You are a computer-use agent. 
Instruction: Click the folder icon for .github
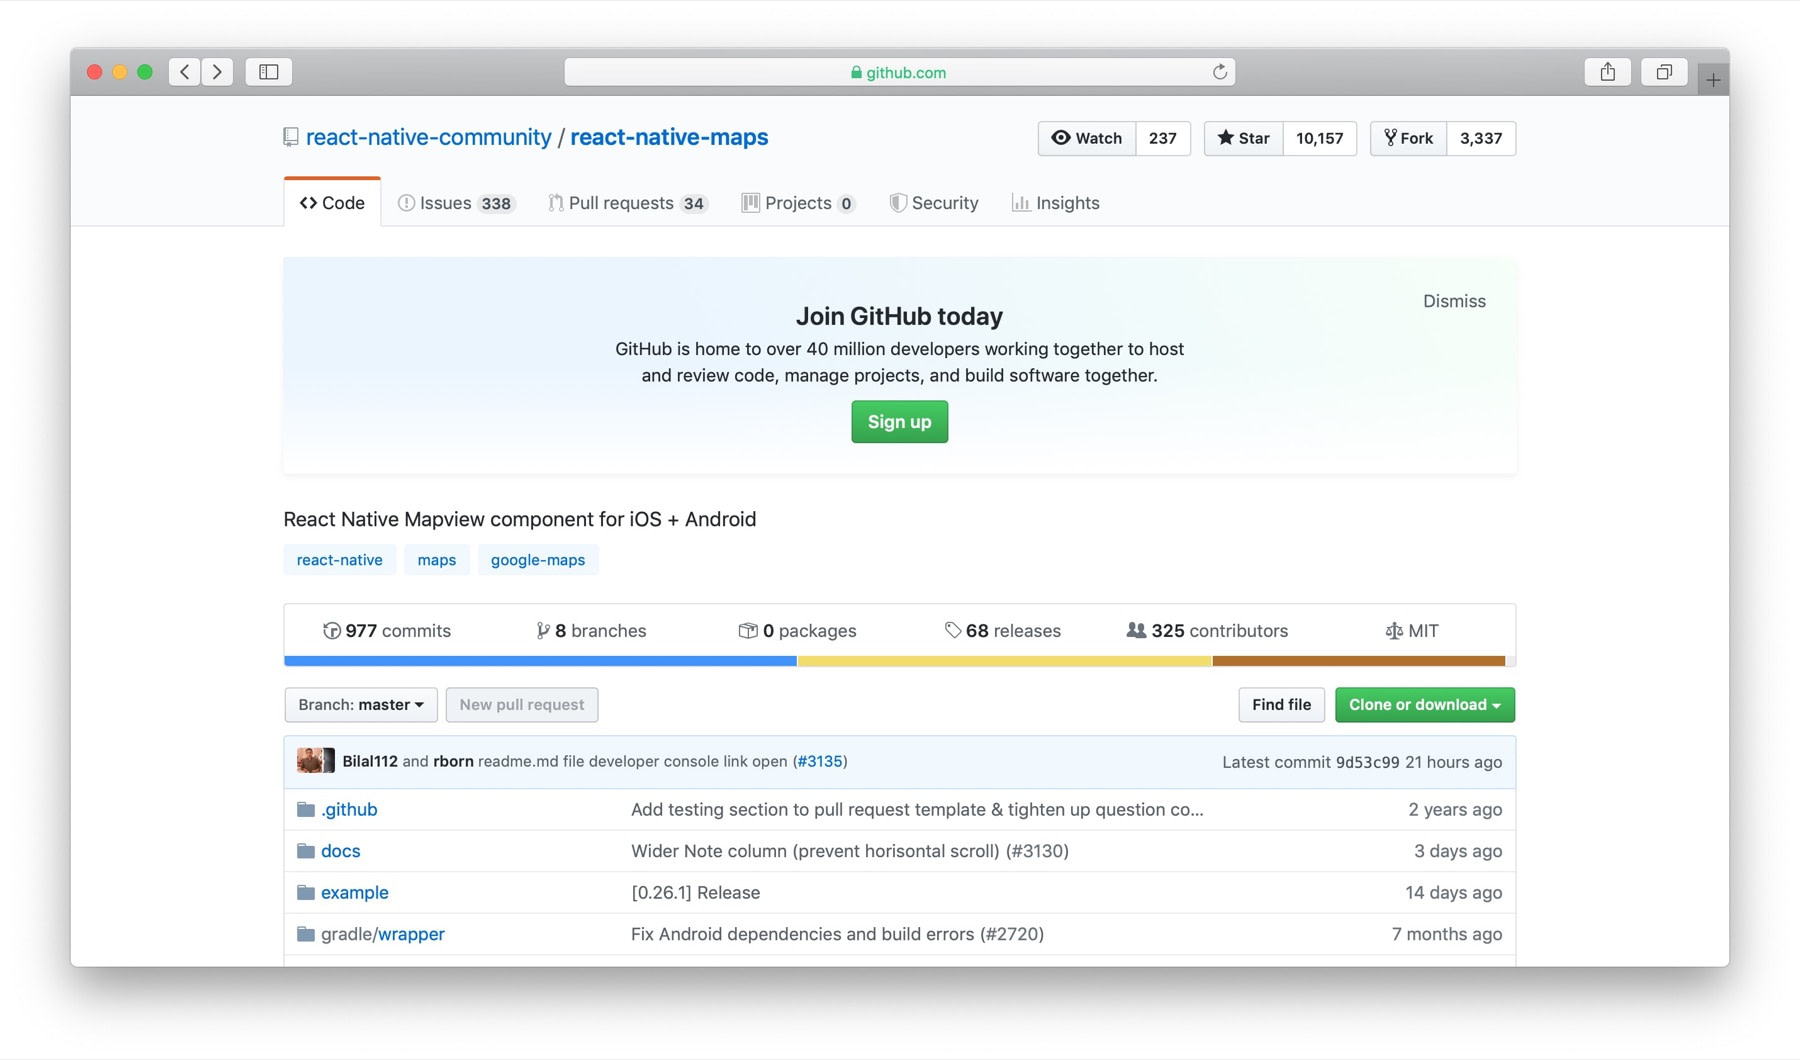pyautogui.click(x=306, y=809)
